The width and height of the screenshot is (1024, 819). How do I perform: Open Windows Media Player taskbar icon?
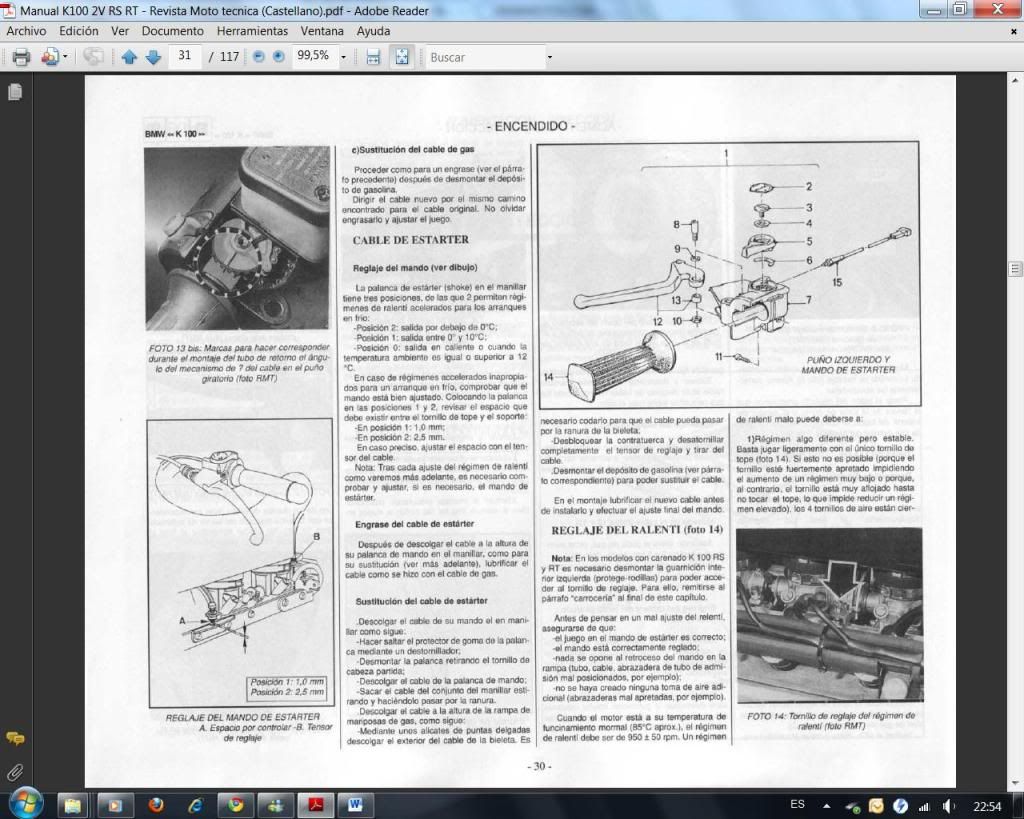114,805
